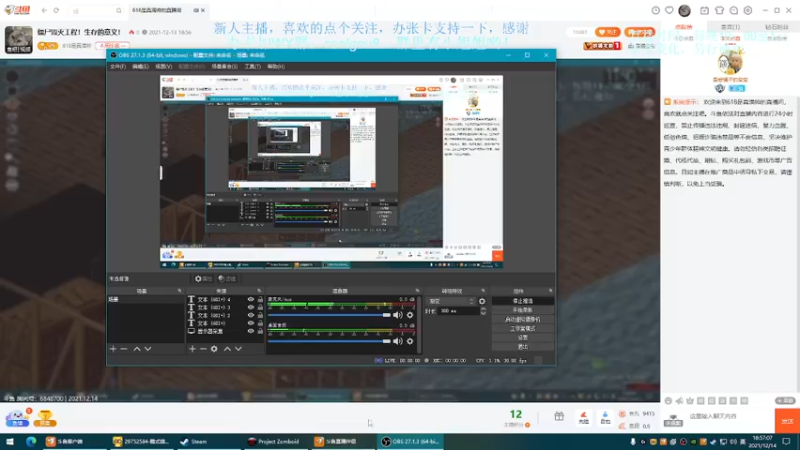The image size is (800, 450).
Task: Open the messages icon in Douyu header
Action: coord(734,10)
